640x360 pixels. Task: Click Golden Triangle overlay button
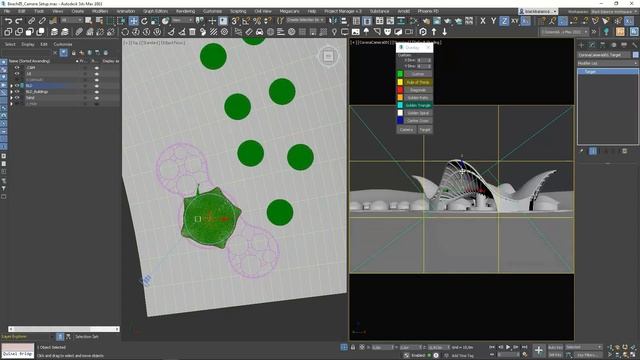[418, 105]
